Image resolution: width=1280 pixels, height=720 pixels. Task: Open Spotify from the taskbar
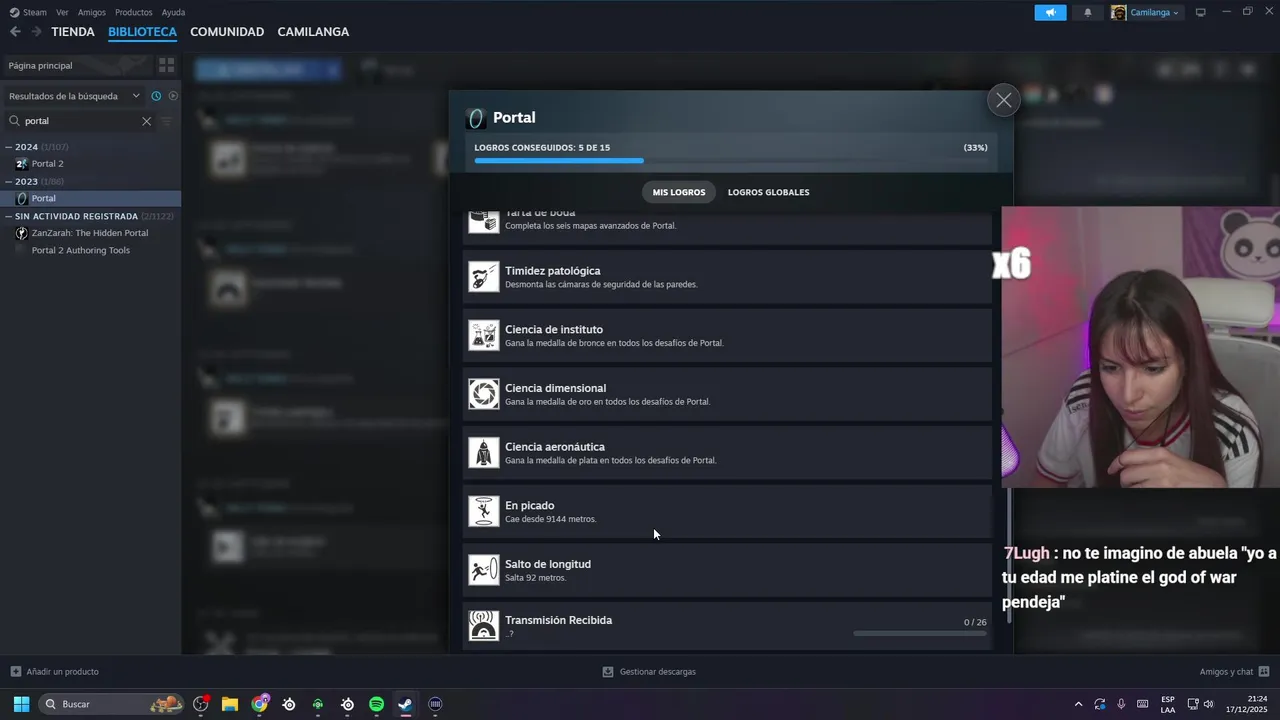pos(376,704)
